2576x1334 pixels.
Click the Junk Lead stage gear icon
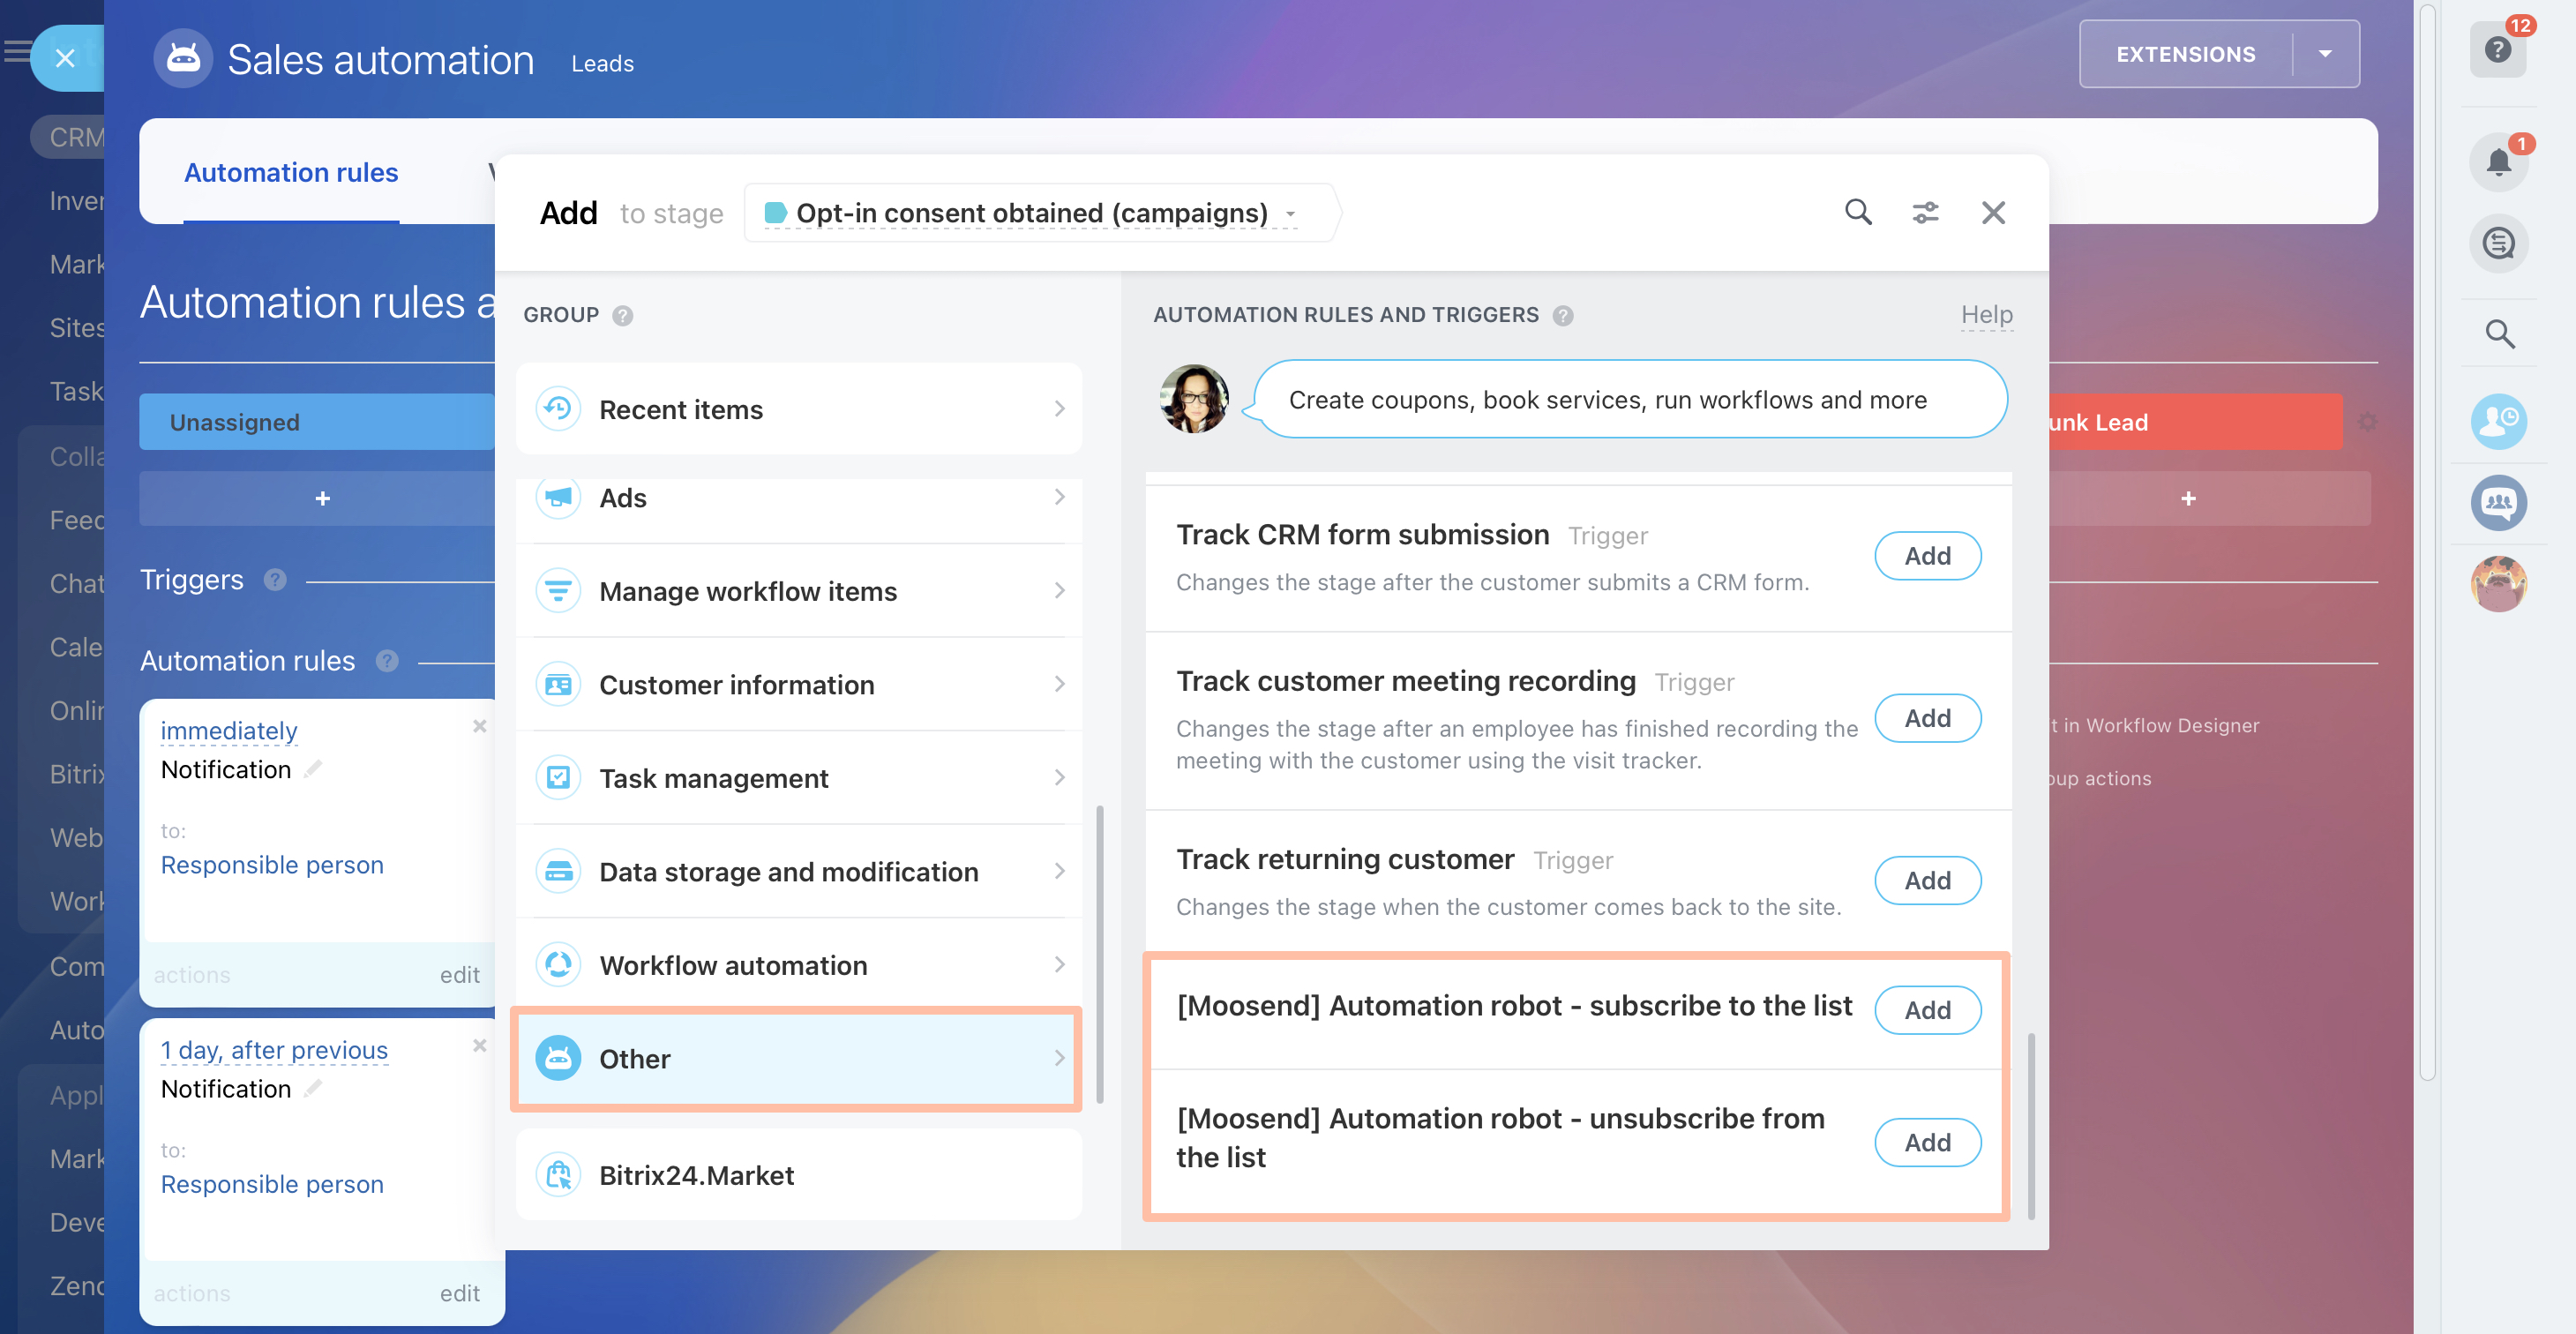[2367, 422]
